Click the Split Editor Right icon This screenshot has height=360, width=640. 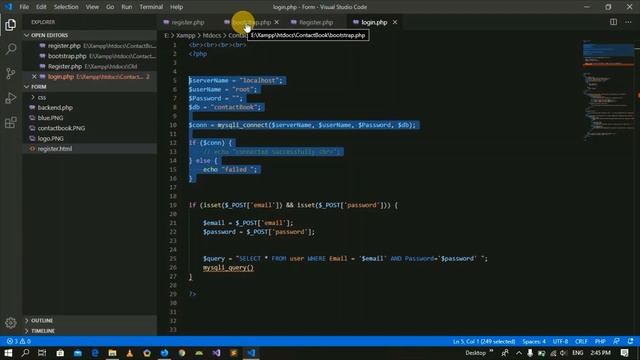click(x=613, y=22)
